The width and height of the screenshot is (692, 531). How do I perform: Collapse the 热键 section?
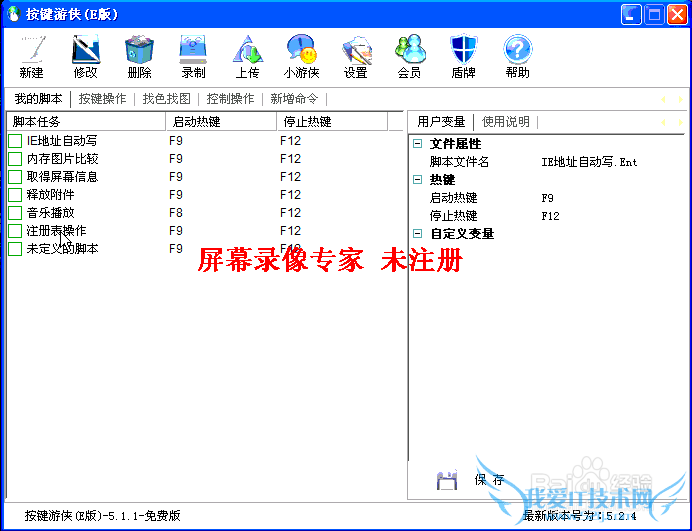coord(417,180)
